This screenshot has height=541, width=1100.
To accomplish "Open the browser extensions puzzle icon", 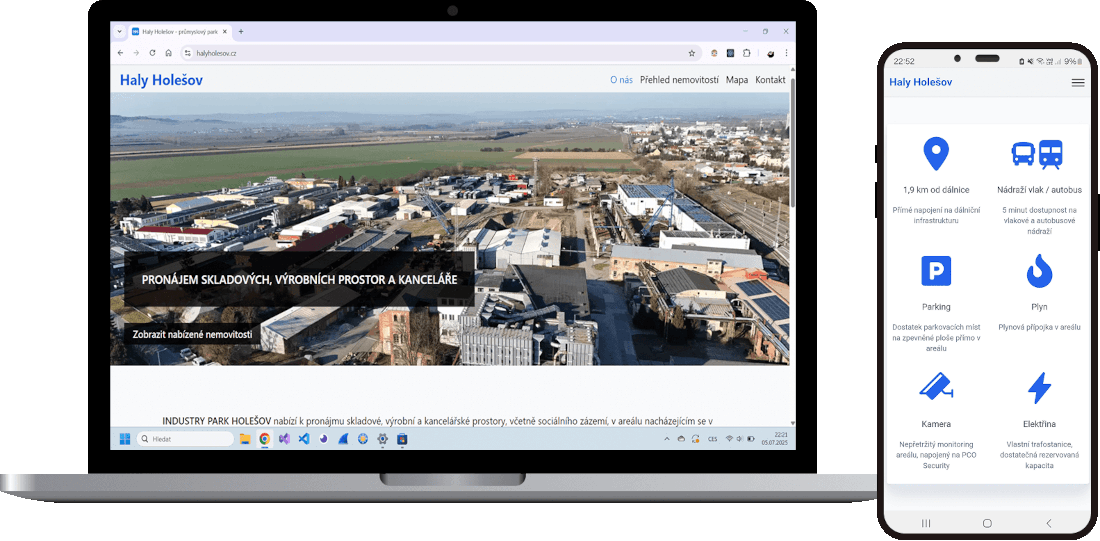I will click(x=746, y=53).
